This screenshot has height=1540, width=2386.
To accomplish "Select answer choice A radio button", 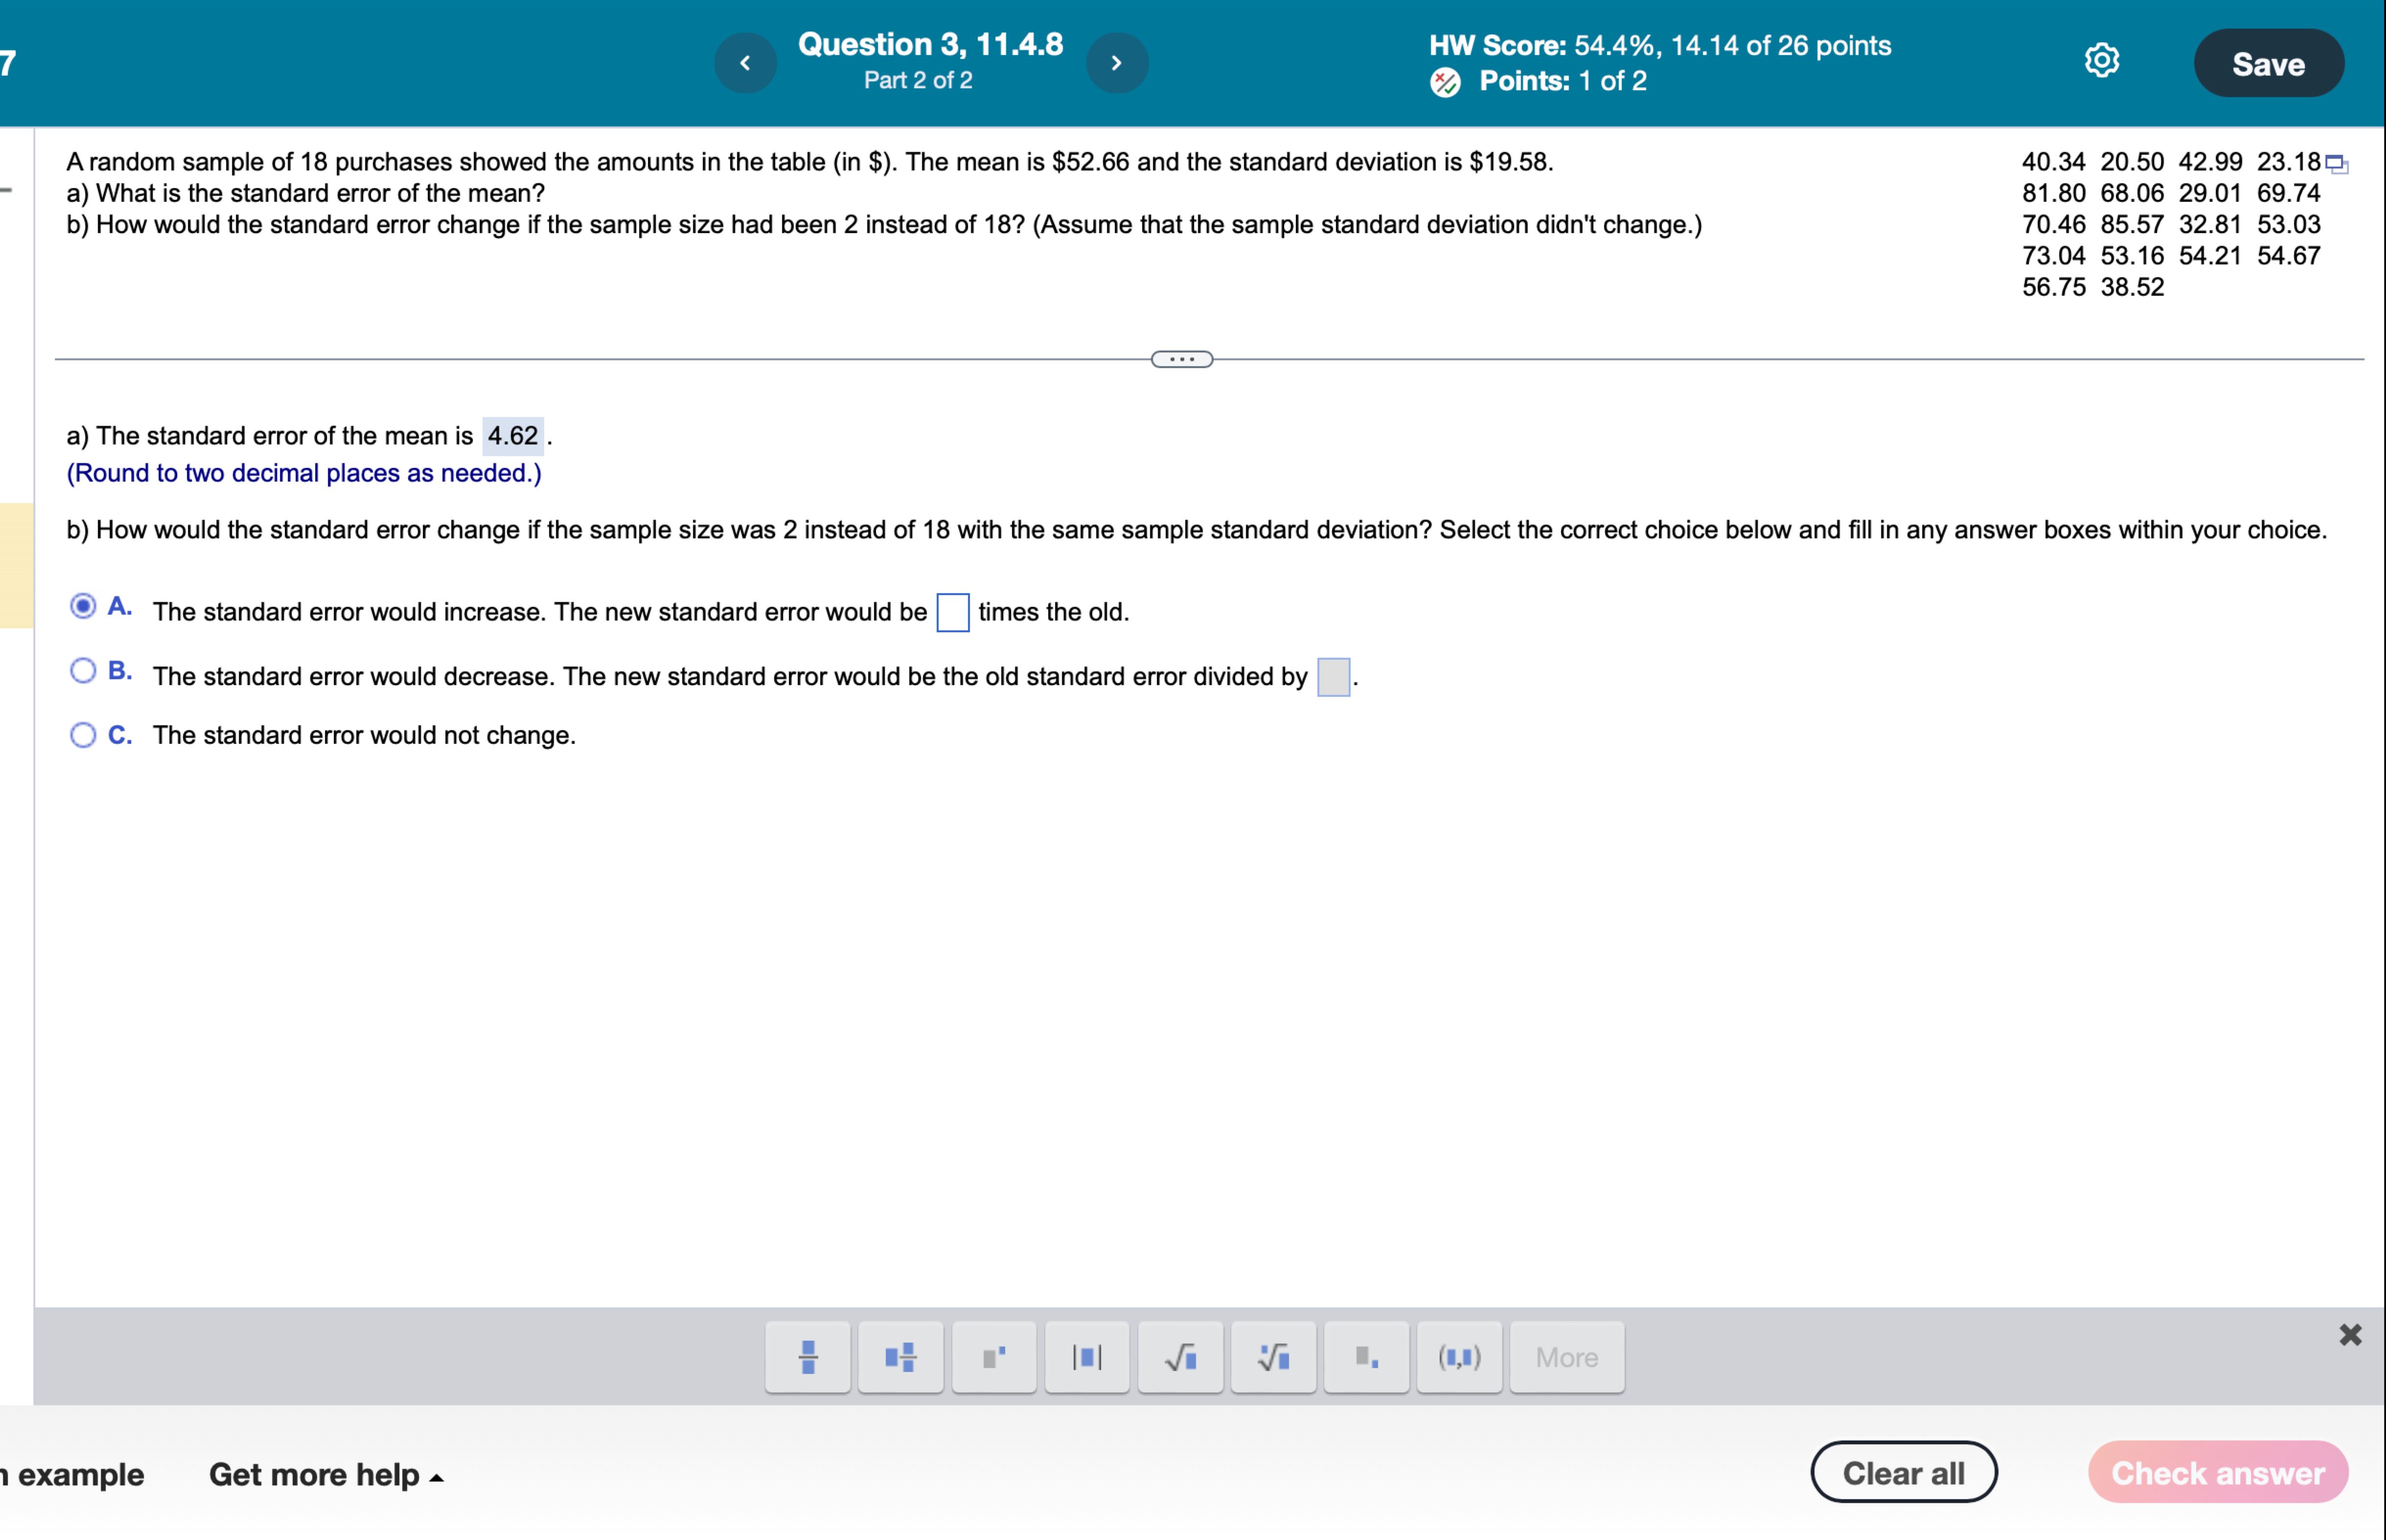I will pyautogui.click(x=84, y=606).
